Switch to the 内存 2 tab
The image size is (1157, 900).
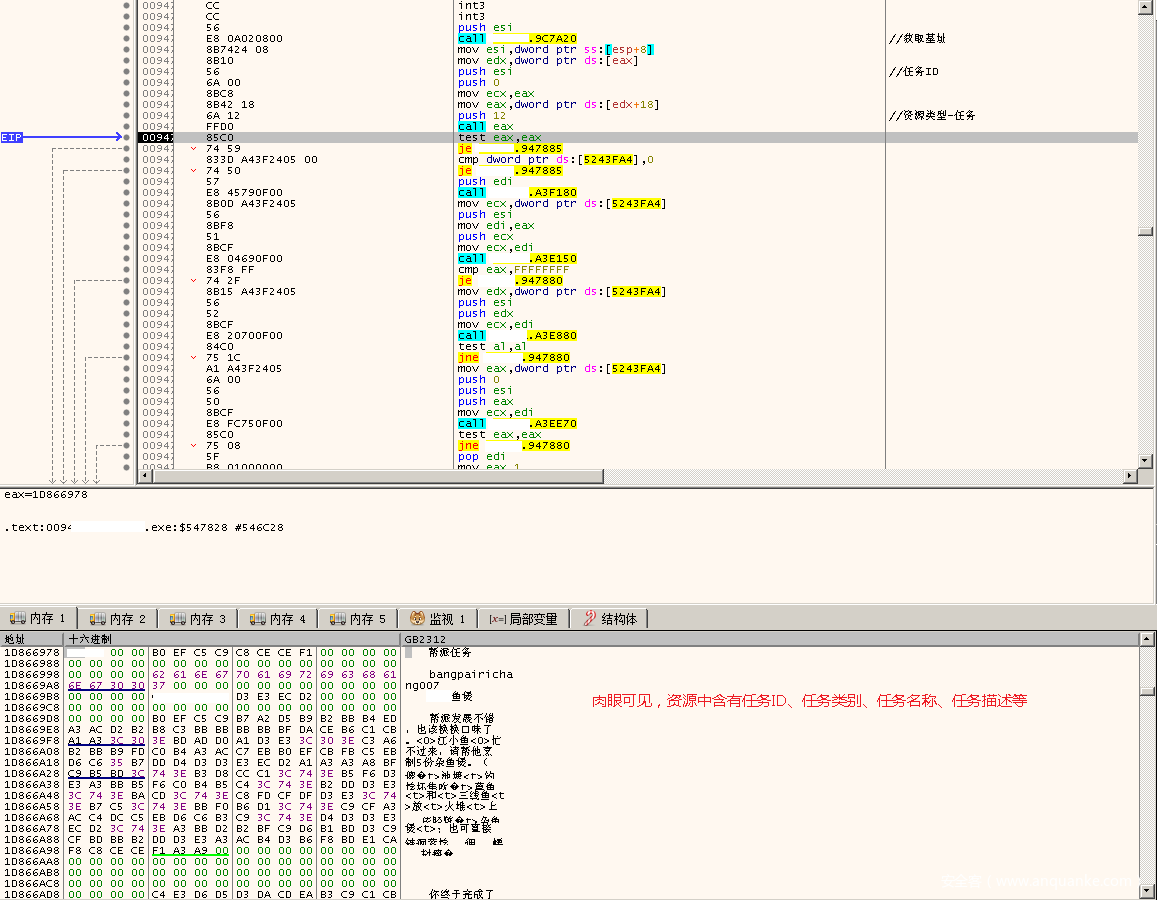coord(118,619)
